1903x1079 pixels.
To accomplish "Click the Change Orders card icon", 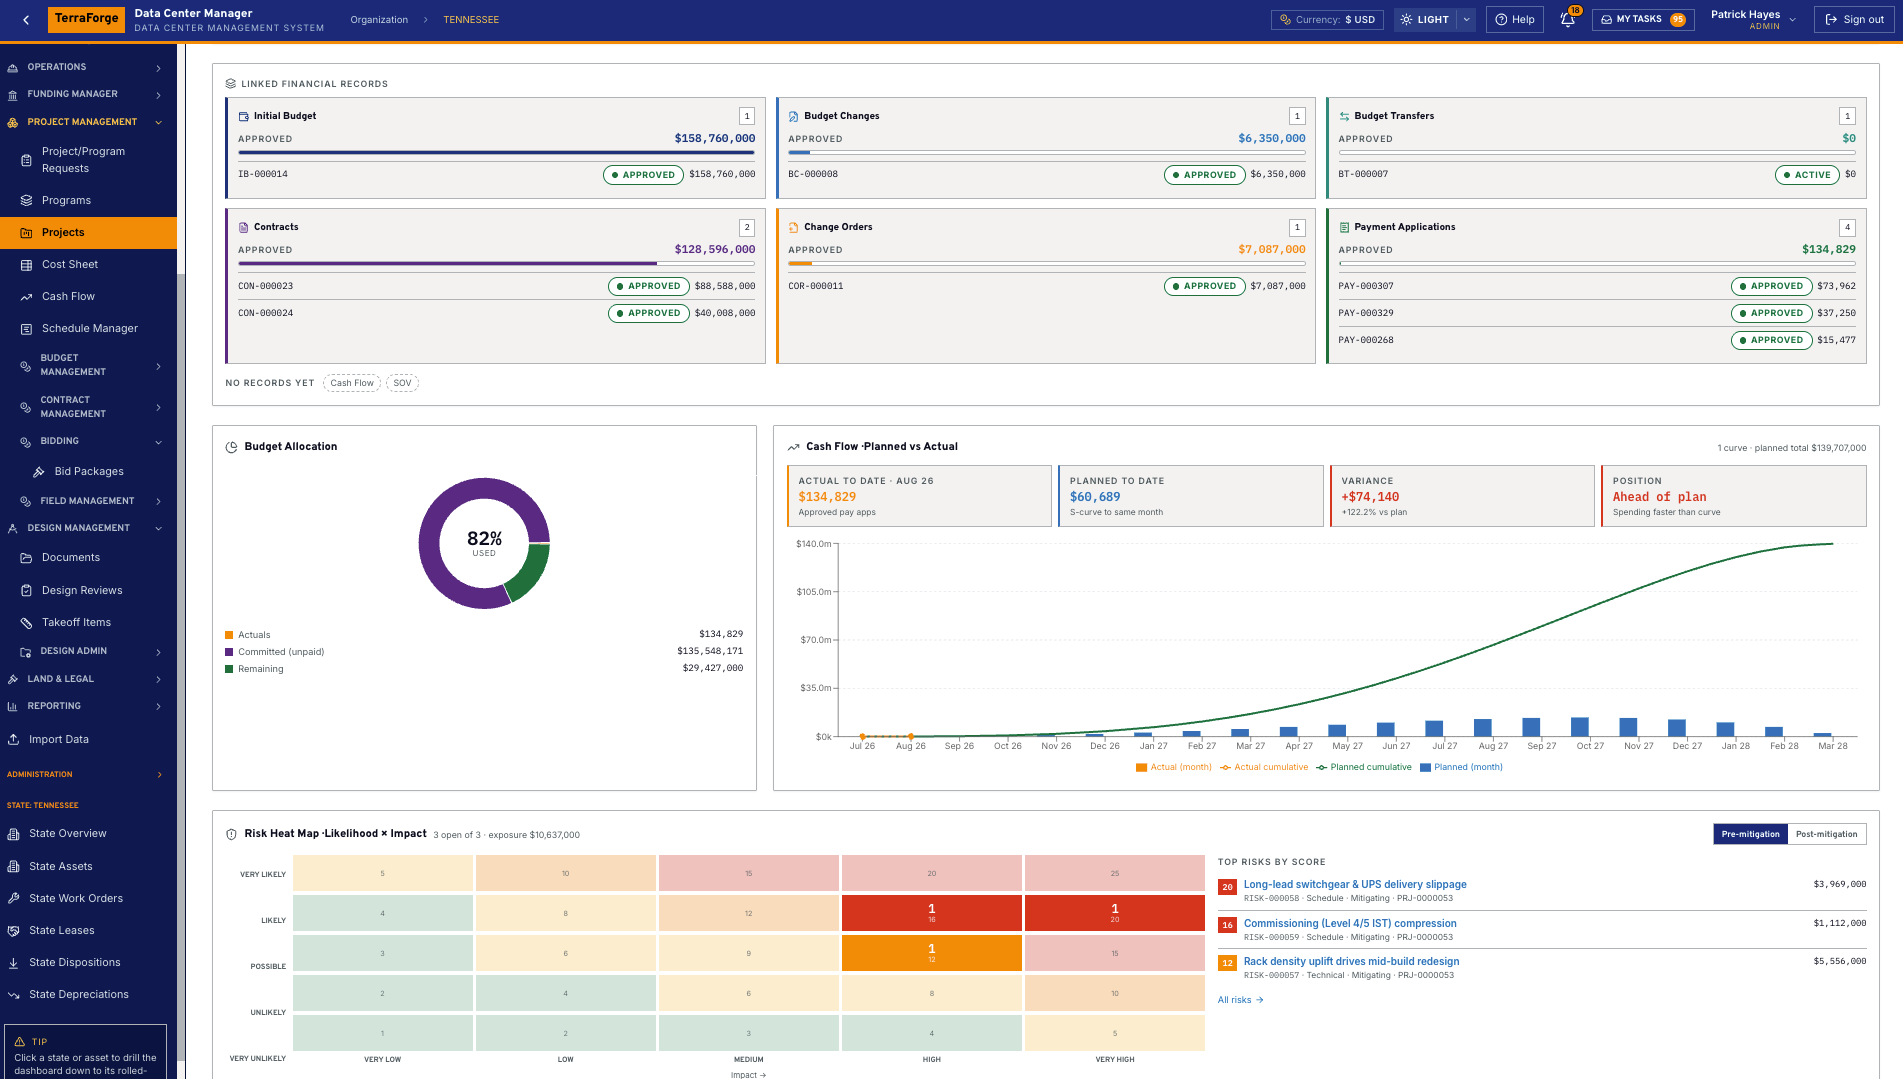I will pos(794,227).
